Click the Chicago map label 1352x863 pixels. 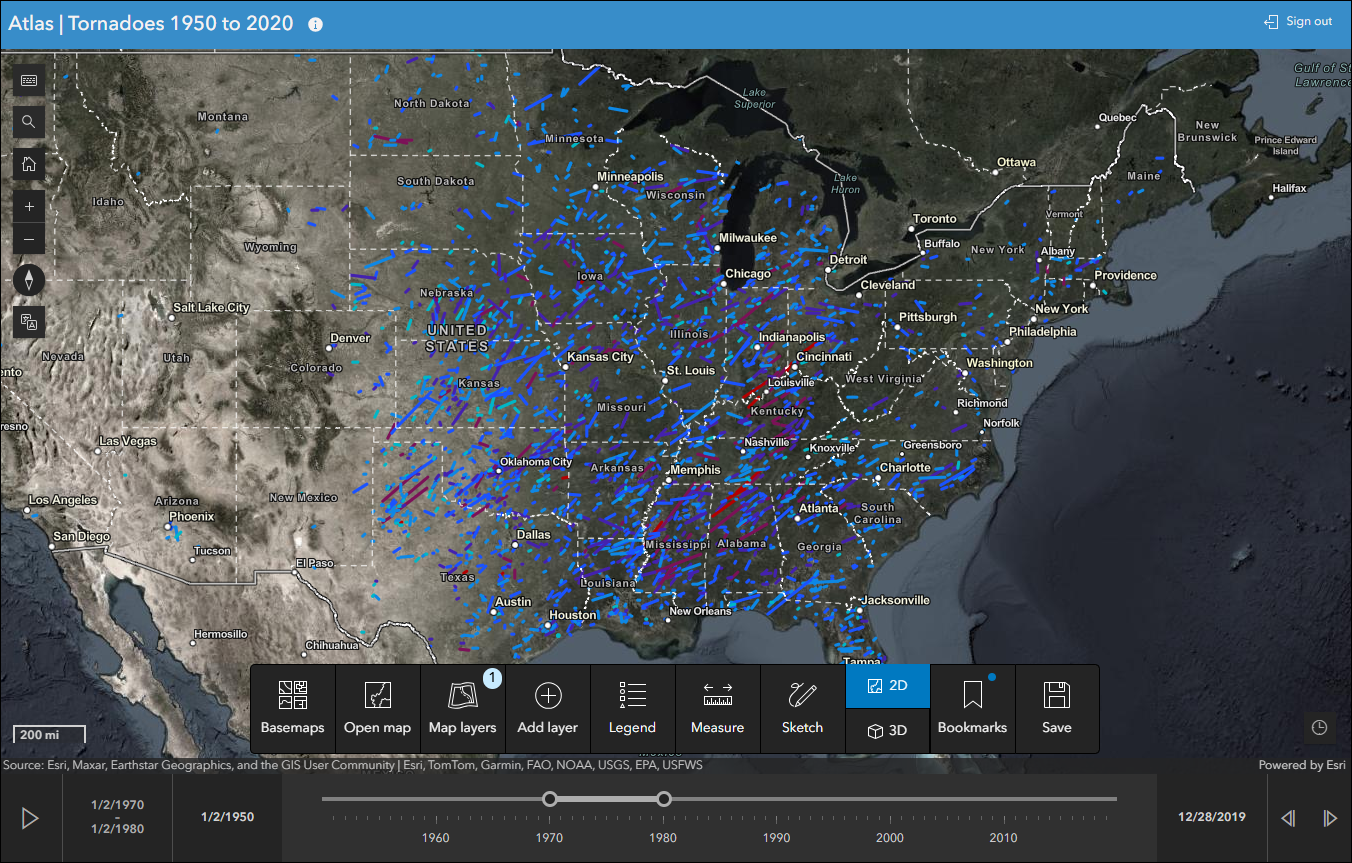coord(748,273)
